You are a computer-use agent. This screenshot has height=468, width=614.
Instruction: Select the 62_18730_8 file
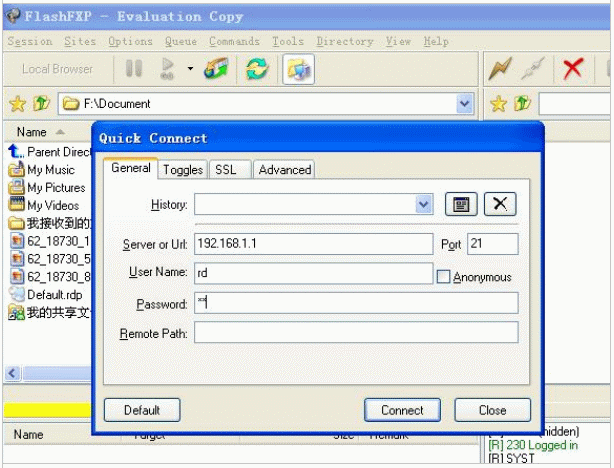point(49,277)
